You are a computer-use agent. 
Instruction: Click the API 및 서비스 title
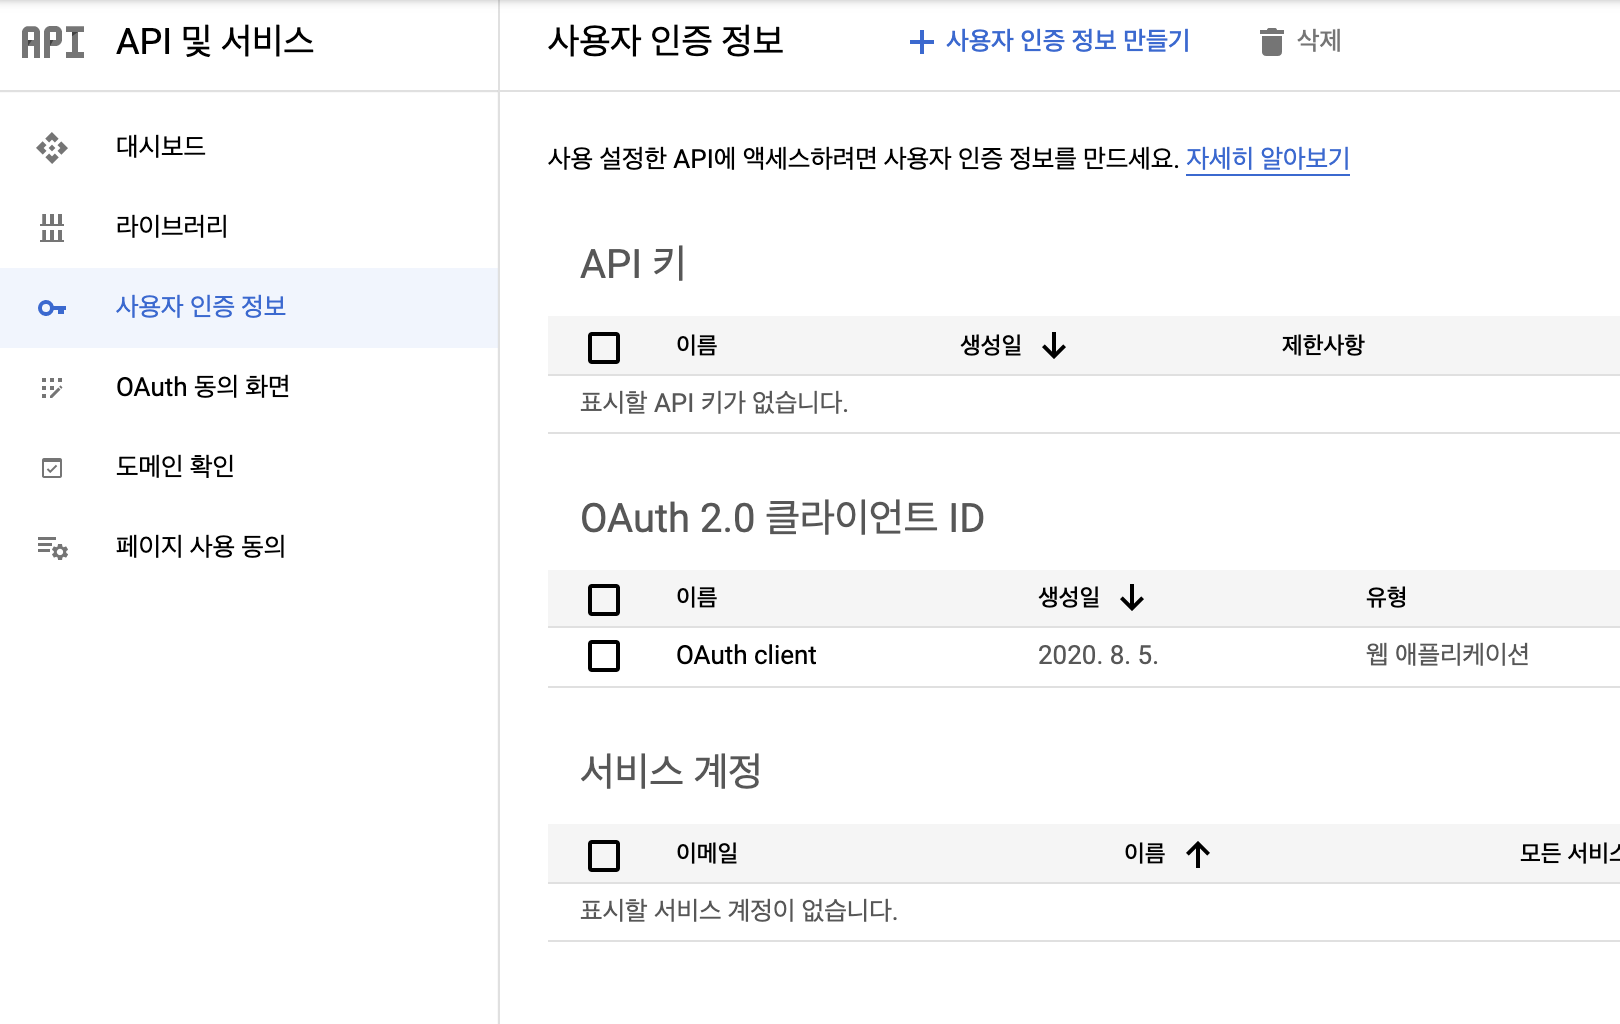coord(215,42)
